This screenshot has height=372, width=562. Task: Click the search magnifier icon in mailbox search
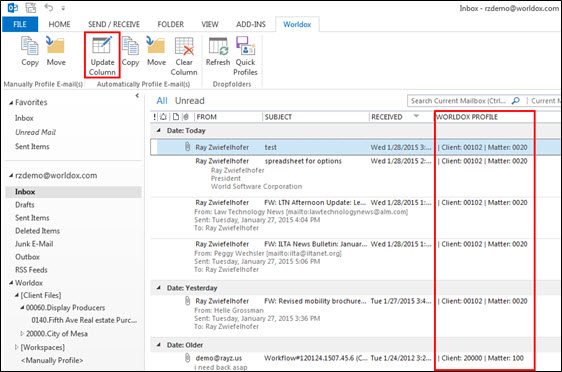(515, 101)
